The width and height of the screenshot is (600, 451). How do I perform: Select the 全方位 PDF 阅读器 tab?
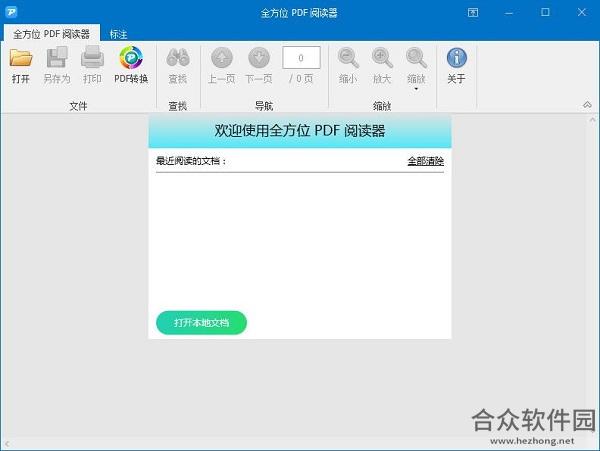[52, 34]
